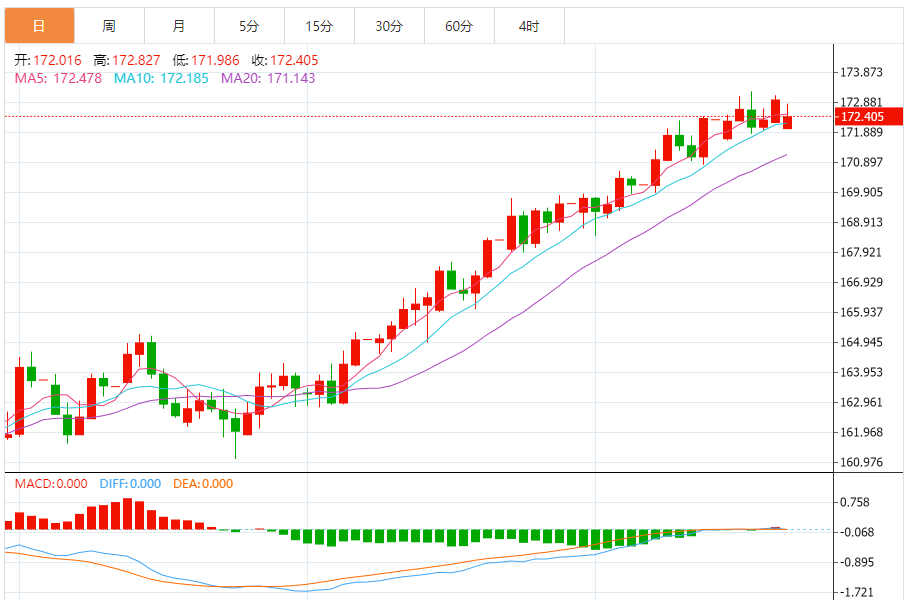Viewport: 909px width, 600px height.
Task: Open the 15分 timeframe tab
Action: point(319,26)
